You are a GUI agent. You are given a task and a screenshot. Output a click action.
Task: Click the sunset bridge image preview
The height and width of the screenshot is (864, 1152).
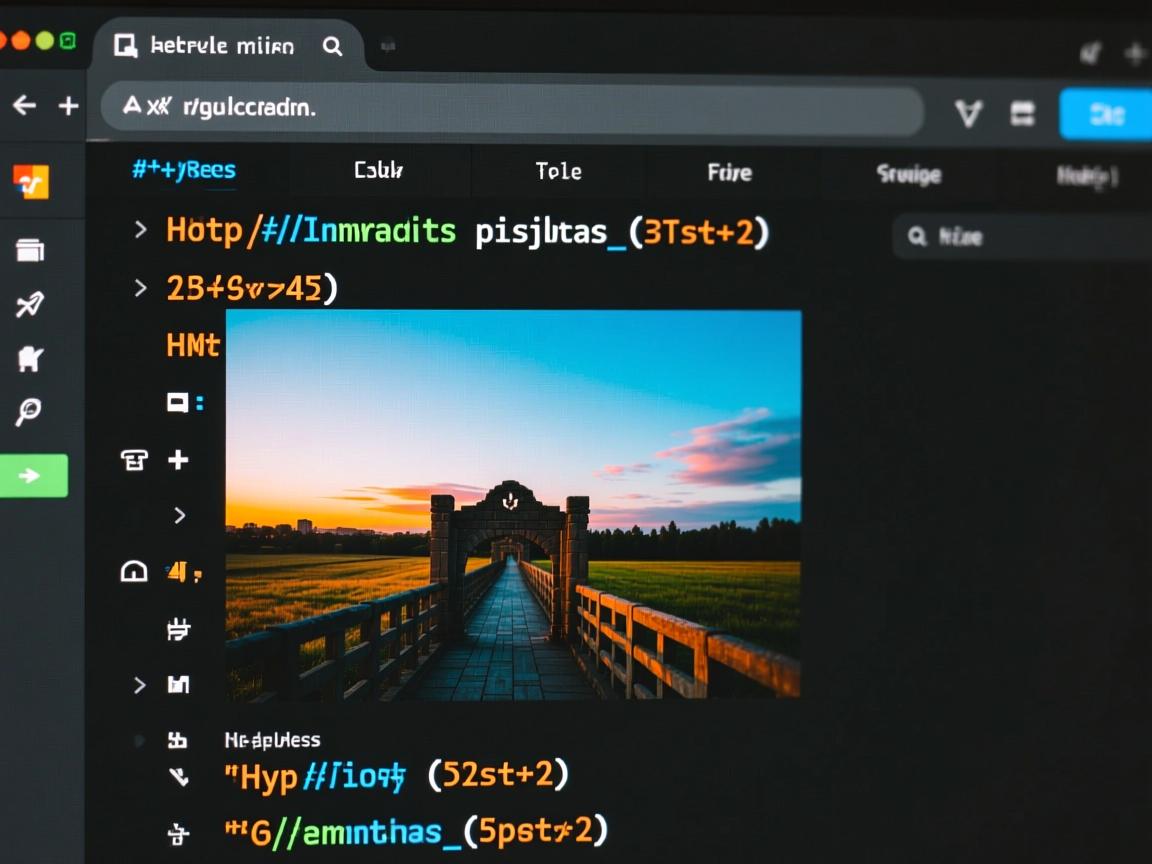coord(513,505)
